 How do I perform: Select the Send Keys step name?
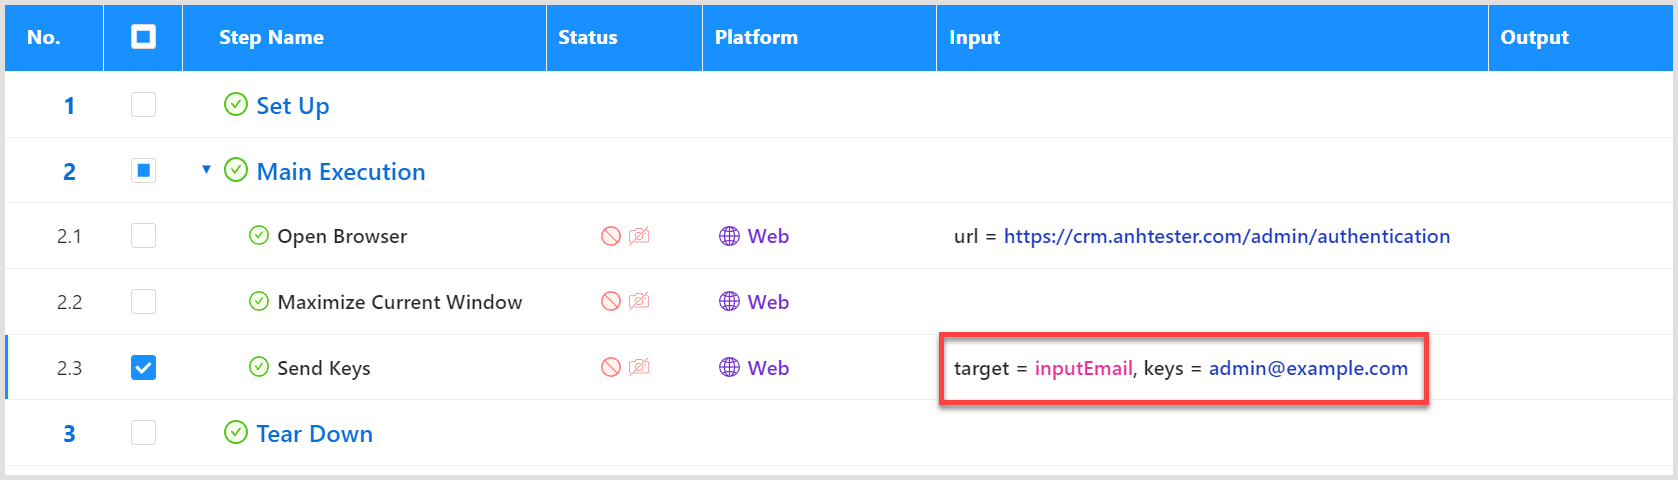[x=324, y=368]
